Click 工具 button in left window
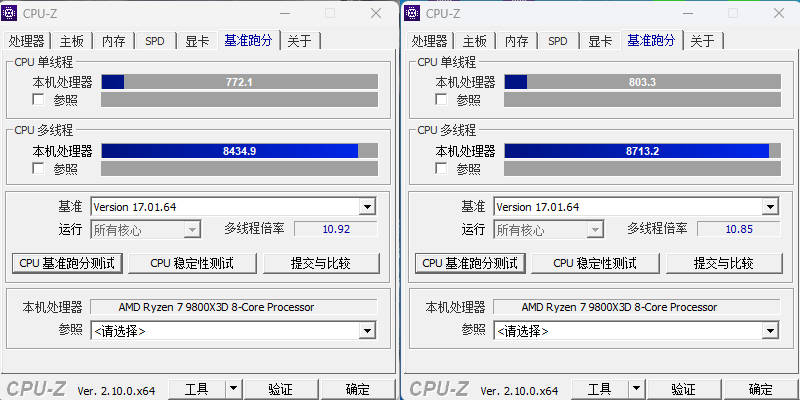Screen dimensions: 800x400 (x=197, y=390)
